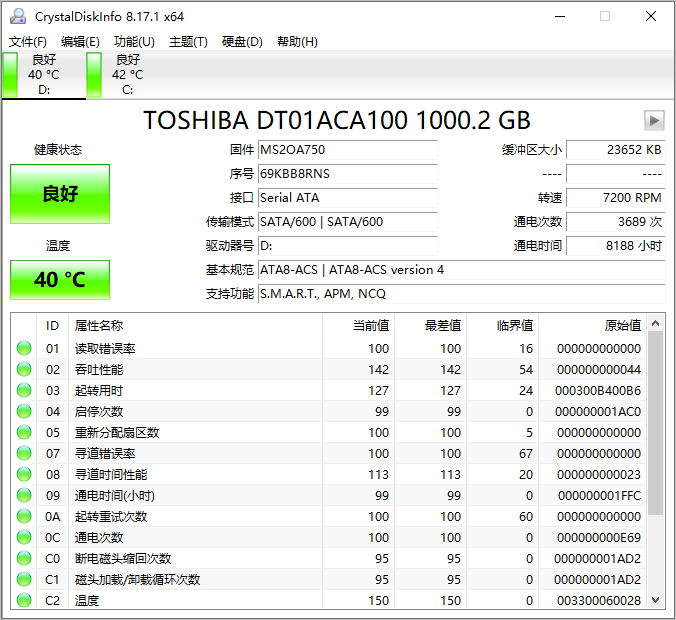Viewport: 676px width, 620px height.
Task: Click the 40 °C temperature button
Action: [60, 280]
